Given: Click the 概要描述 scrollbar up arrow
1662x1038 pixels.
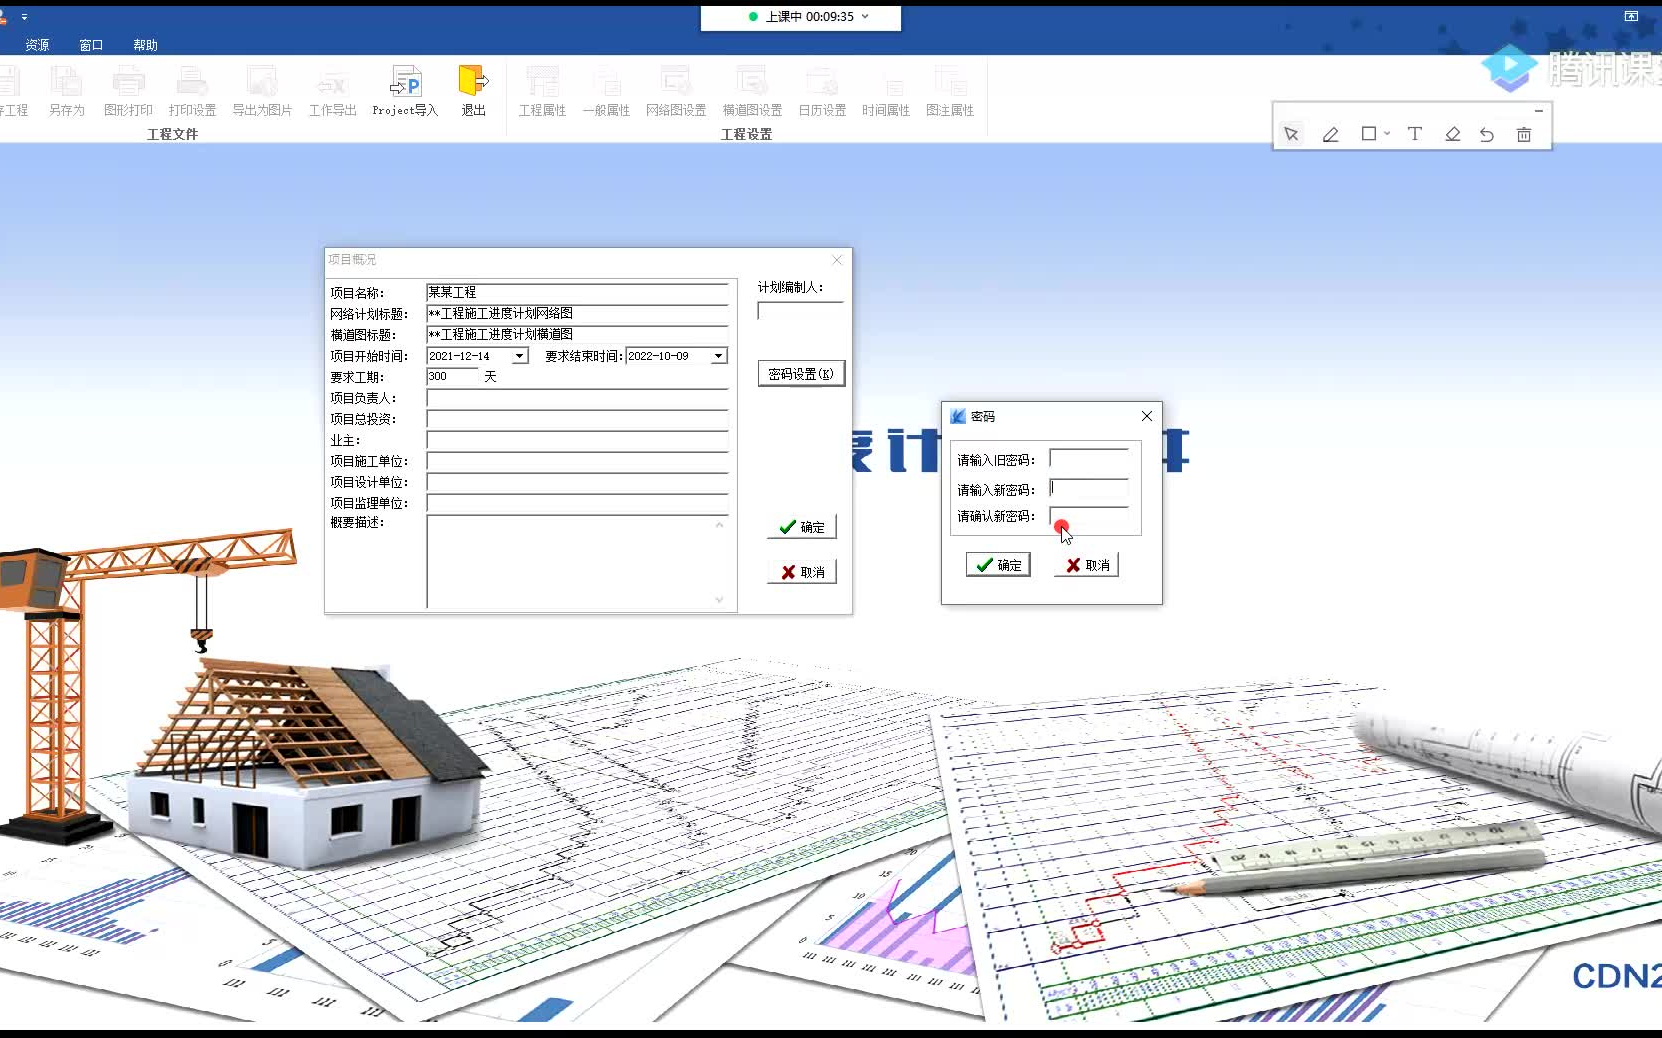Looking at the screenshot, I should [x=719, y=524].
